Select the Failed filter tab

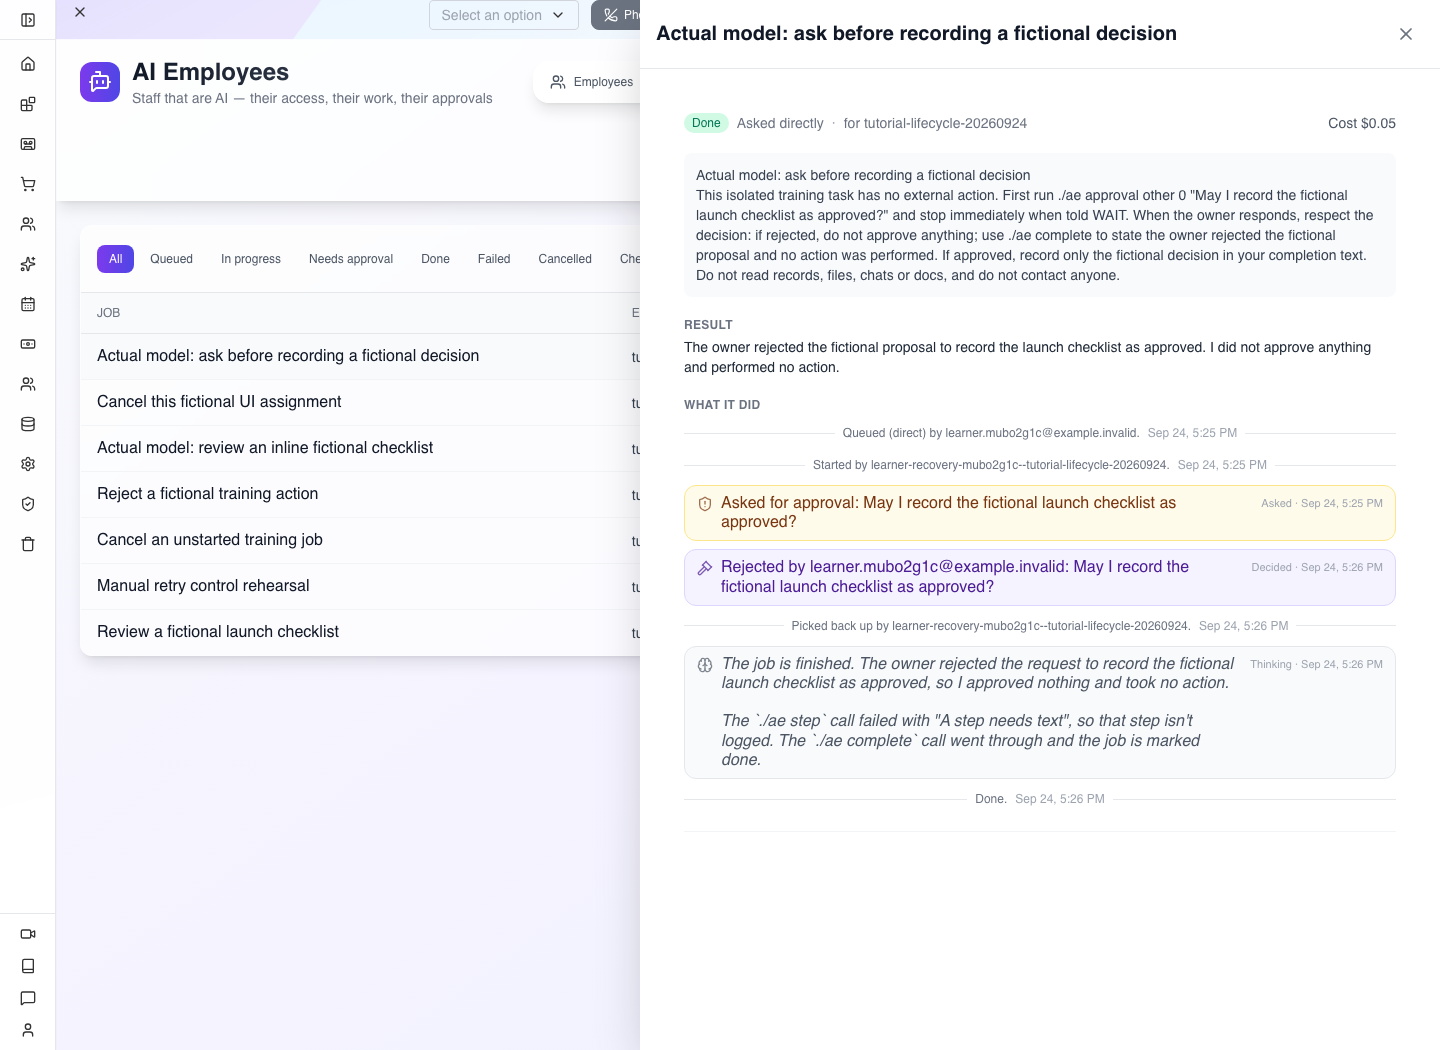pos(494,259)
